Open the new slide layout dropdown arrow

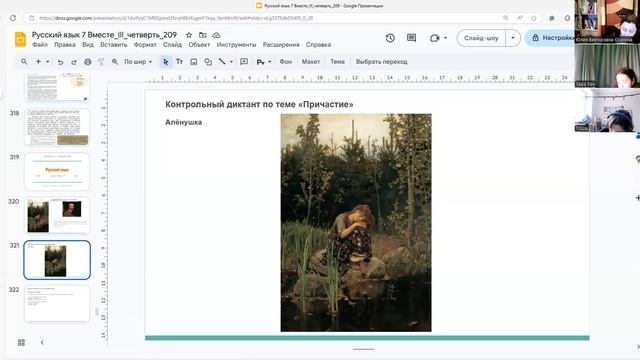tap(48, 62)
